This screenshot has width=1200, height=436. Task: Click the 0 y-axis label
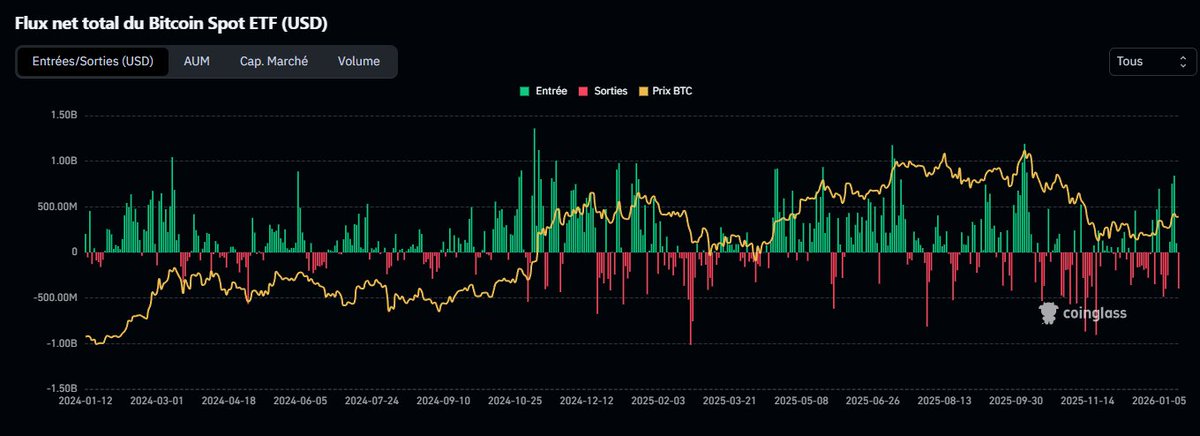pos(74,252)
